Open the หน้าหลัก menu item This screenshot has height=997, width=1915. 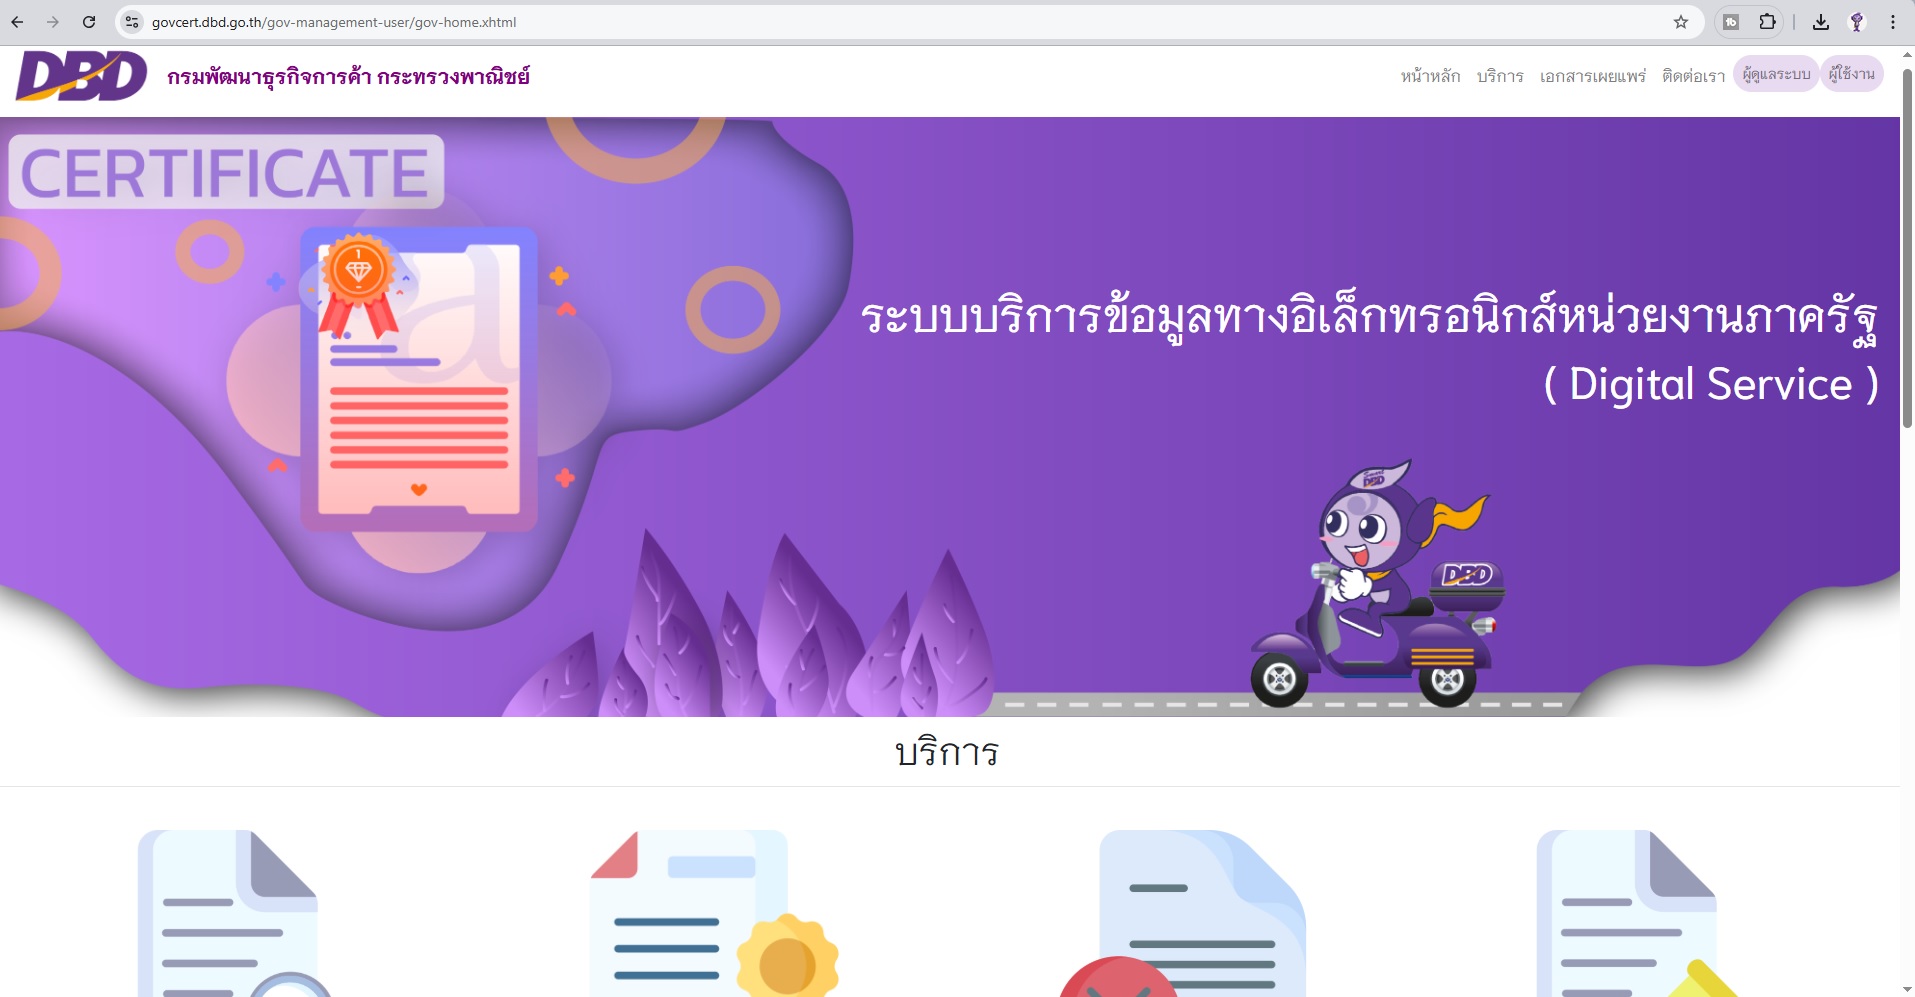tap(1430, 76)
